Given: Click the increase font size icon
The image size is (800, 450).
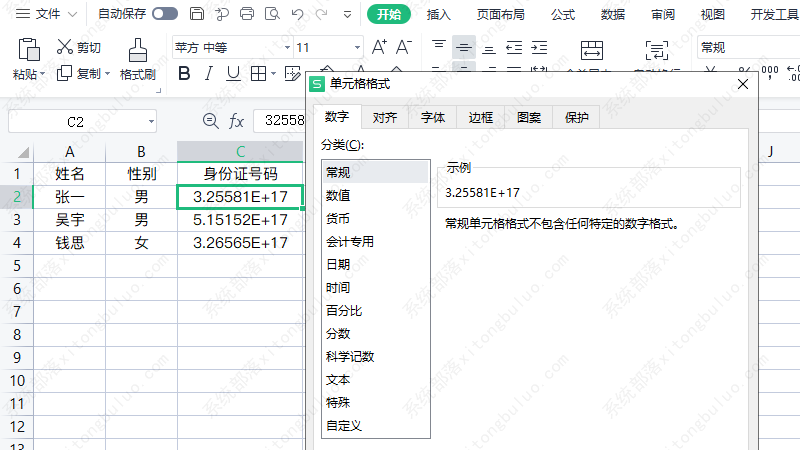Looking at the screenshot, I should click(x=379, y=47).
